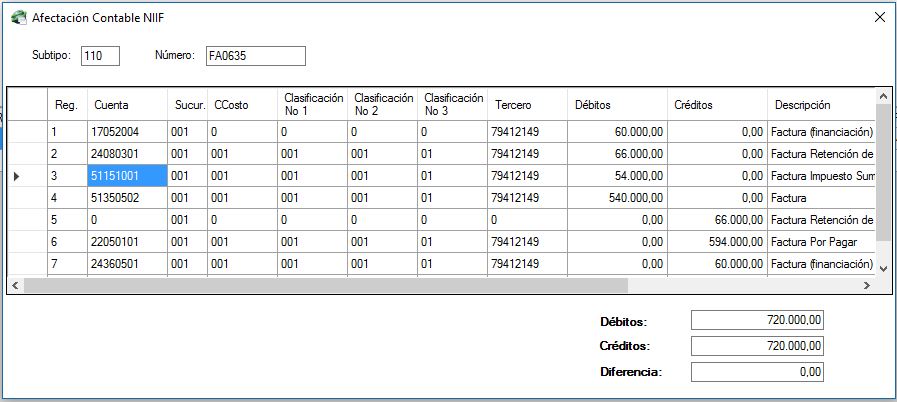Image resolution: width=897 pixels, height=402 pixels.
Task: Click the Créditos total field 720.000,00
Action: coord(757,346)
